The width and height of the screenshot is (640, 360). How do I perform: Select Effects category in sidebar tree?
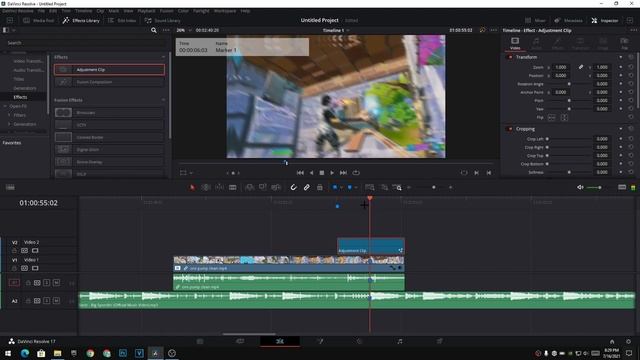pyautogui.click(x=20, y=97)
